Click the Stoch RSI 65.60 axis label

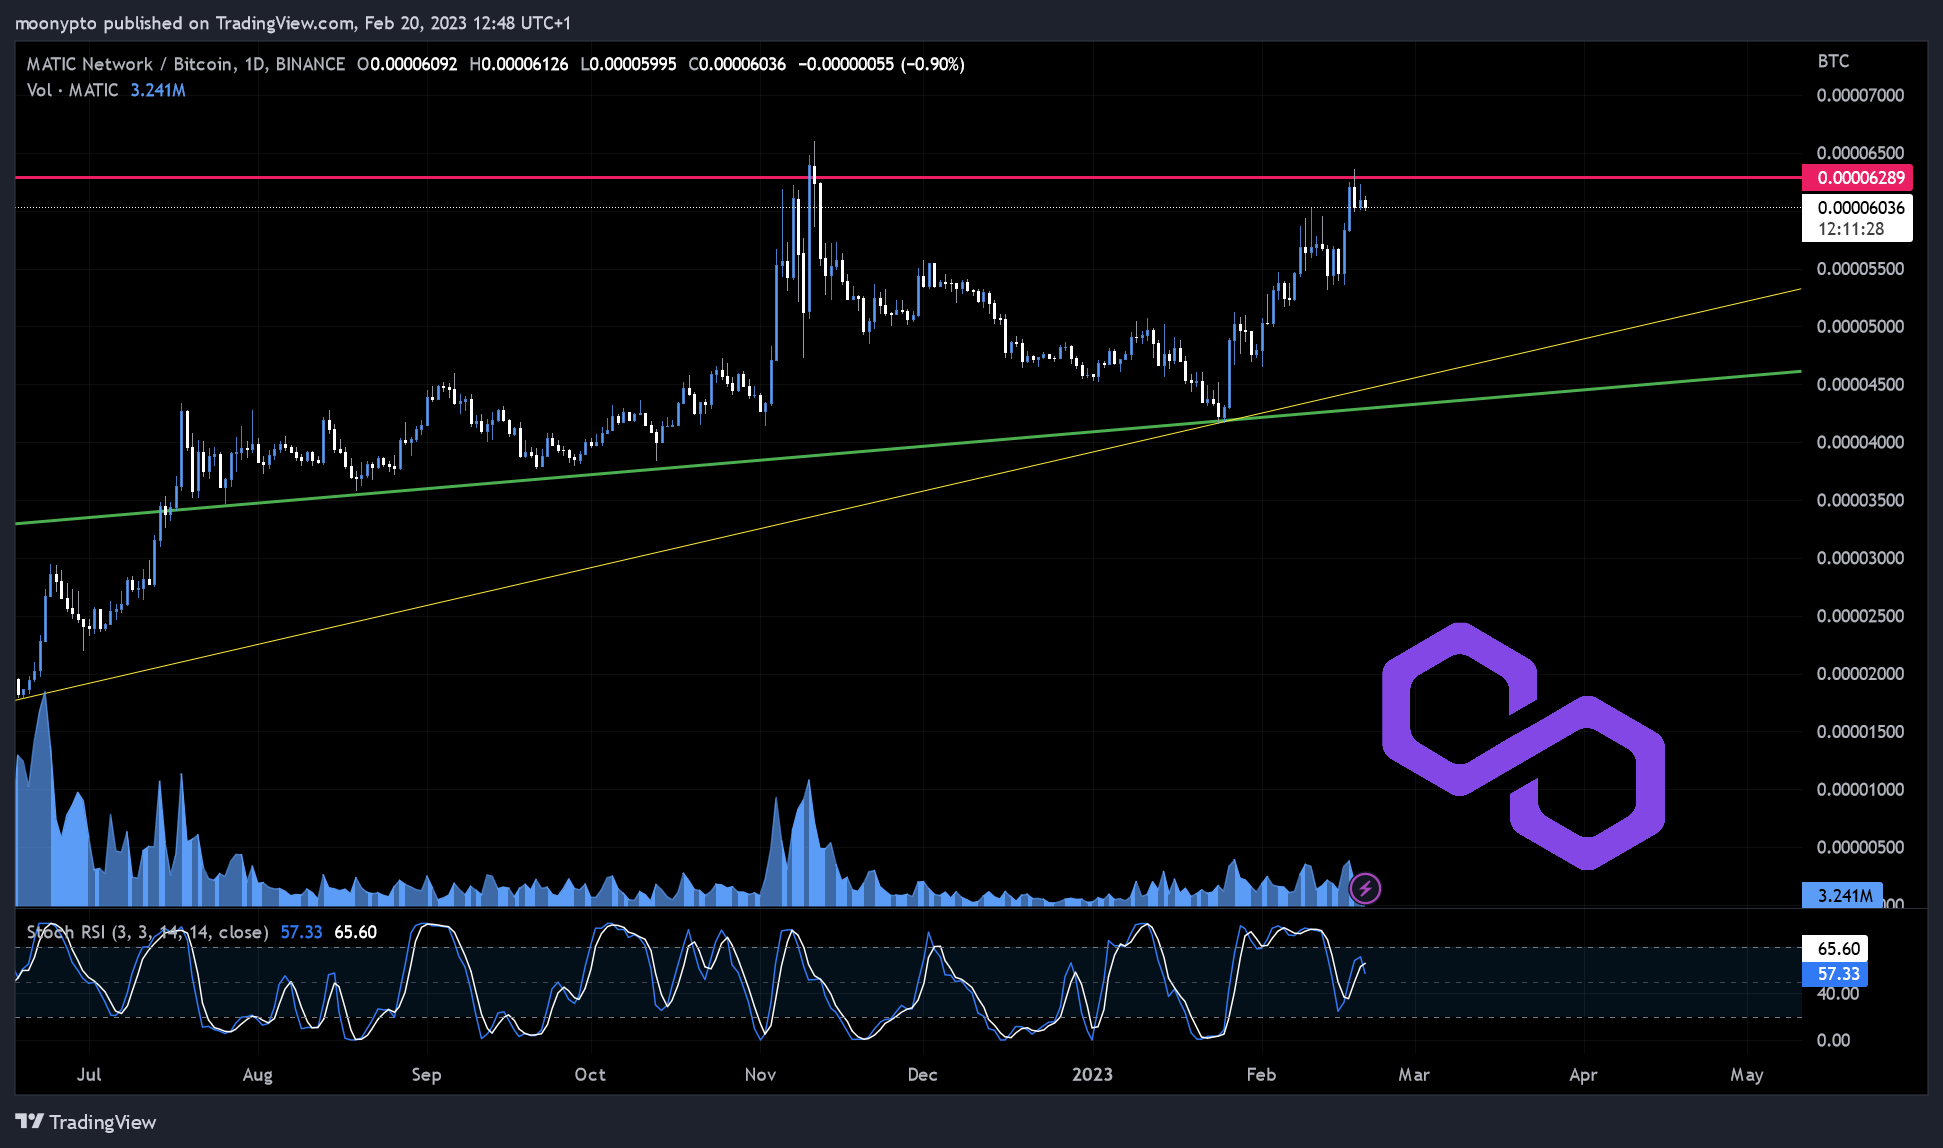(x=1835, y=948)
